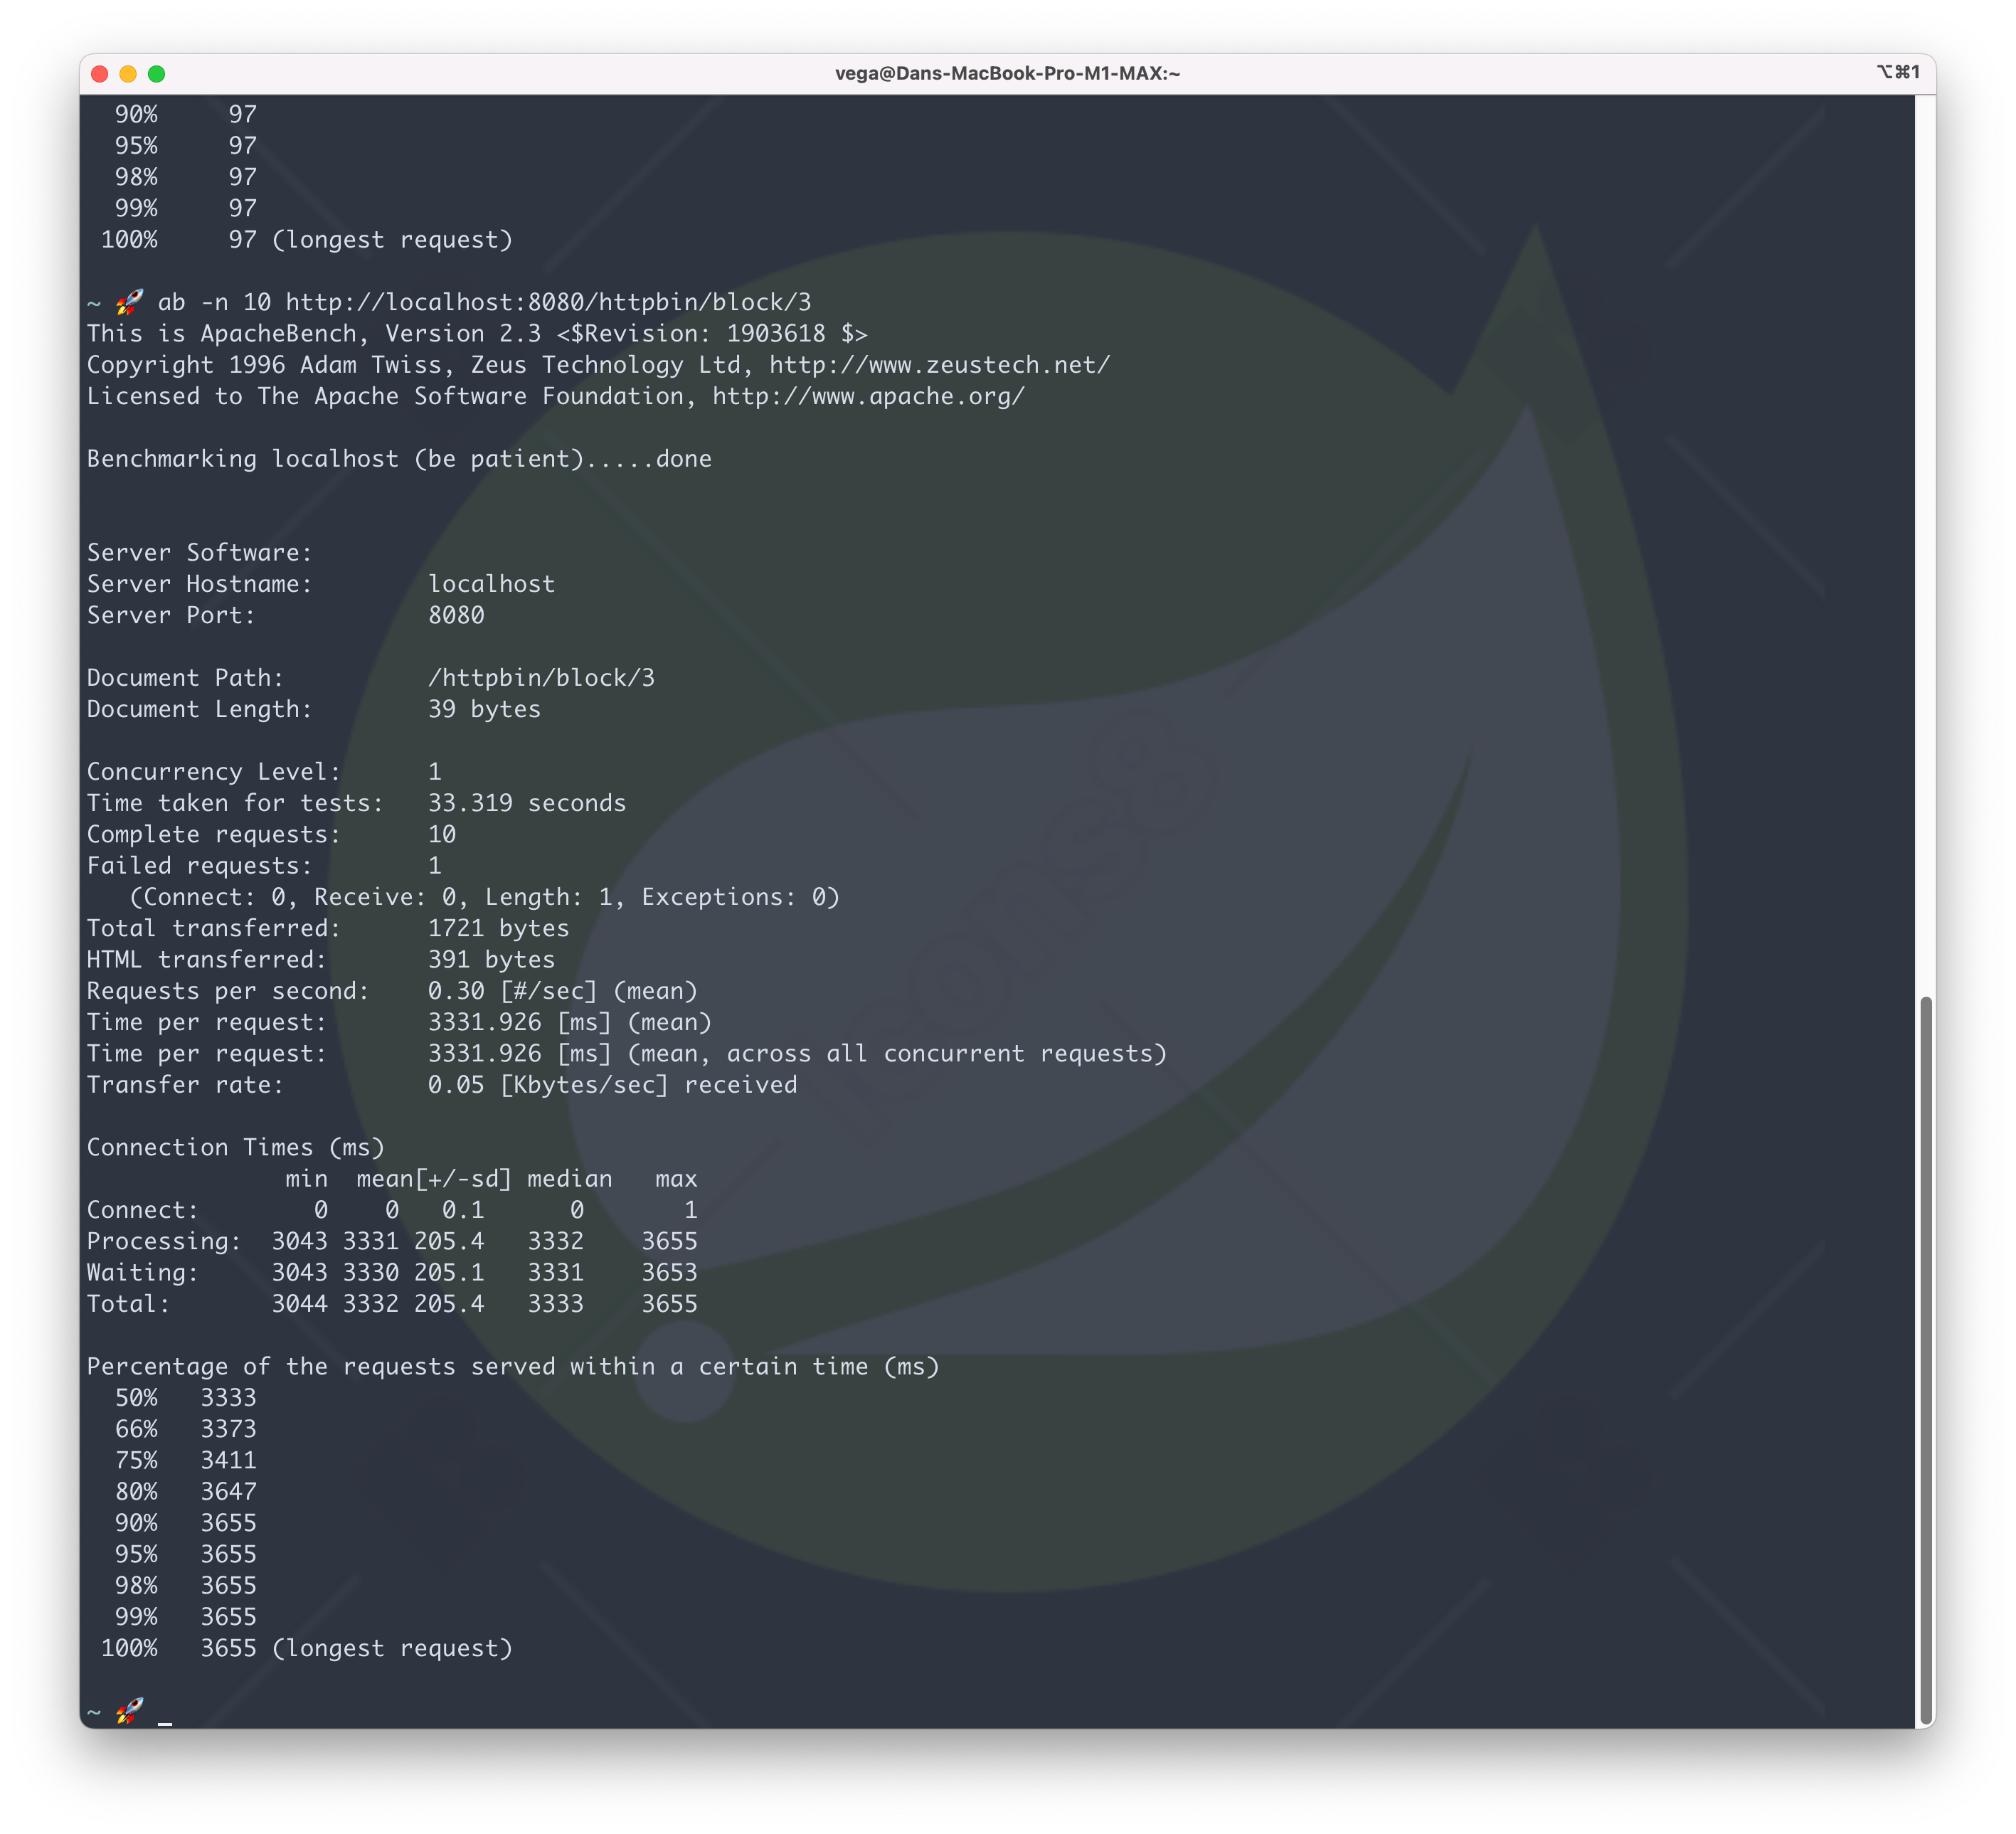Click the Server Hostname value localhost

coord(491,584)
